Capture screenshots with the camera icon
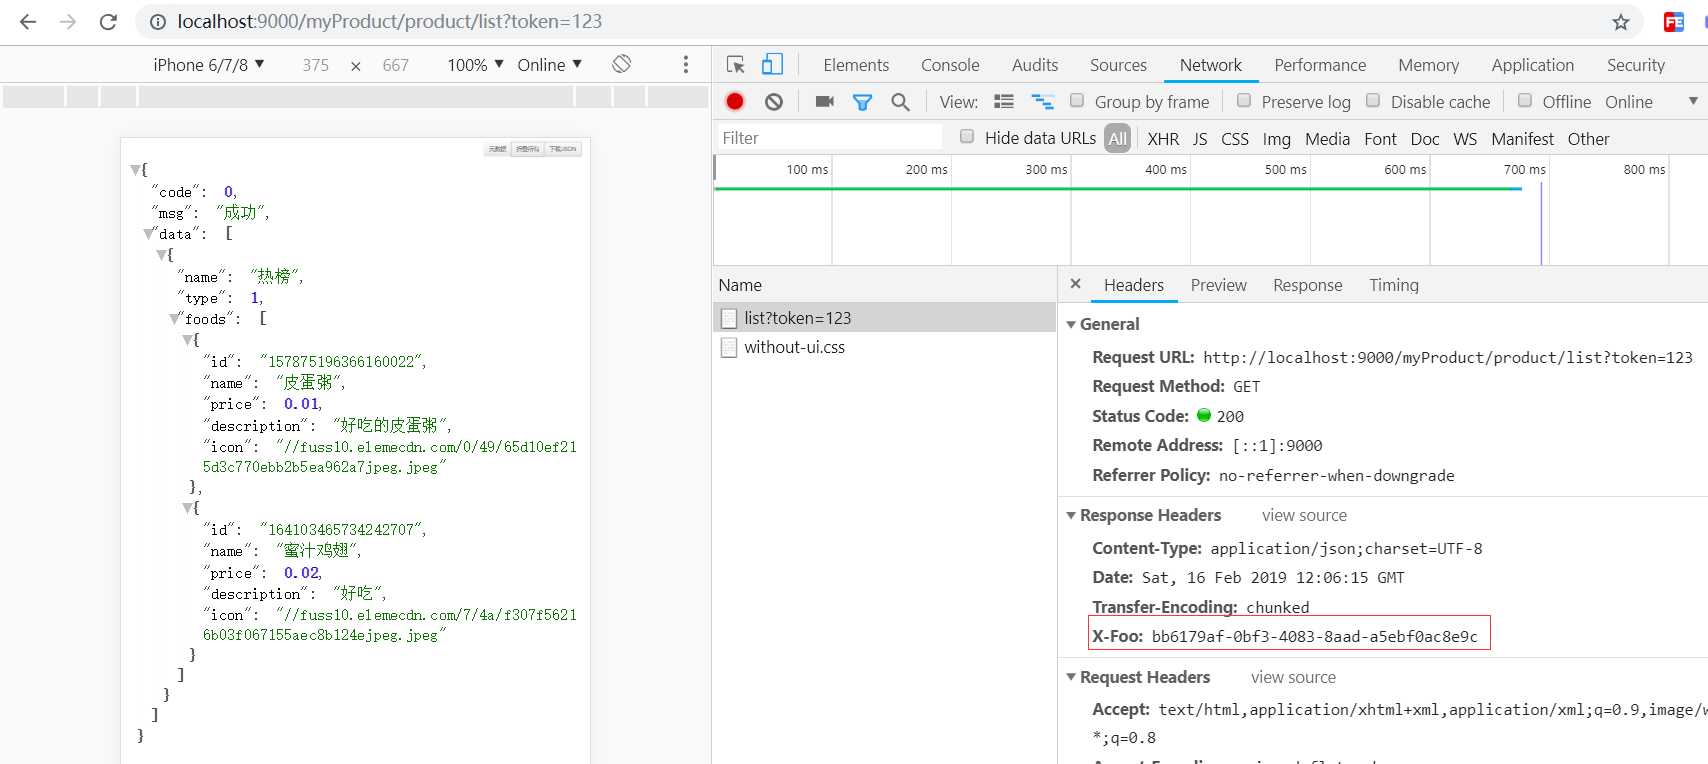 [x=825, y=101]
